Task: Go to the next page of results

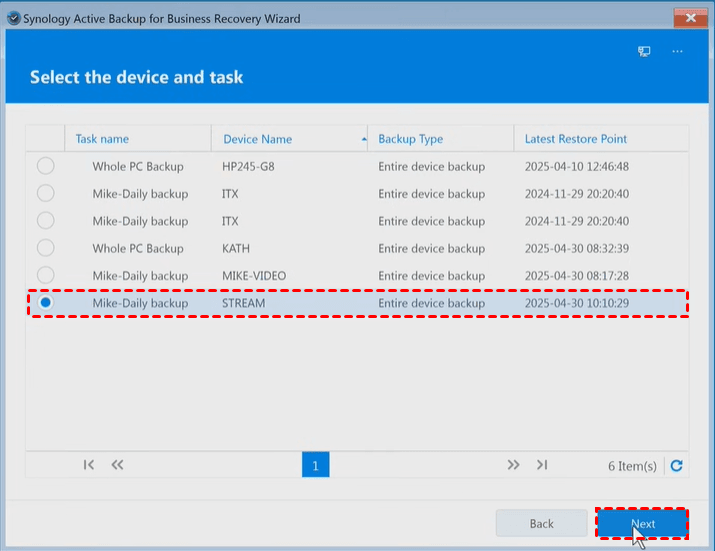Action: tap(513, 465)
